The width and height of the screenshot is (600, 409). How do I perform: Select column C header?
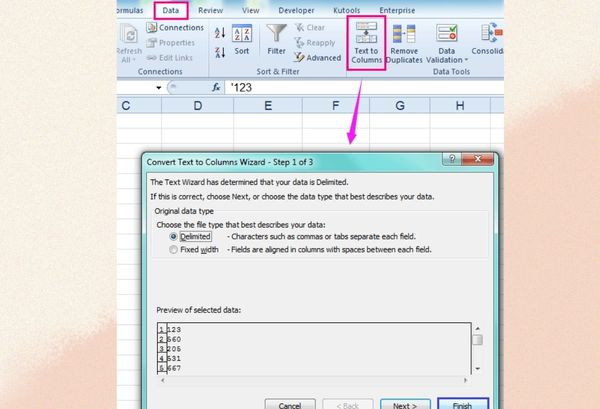139,105
